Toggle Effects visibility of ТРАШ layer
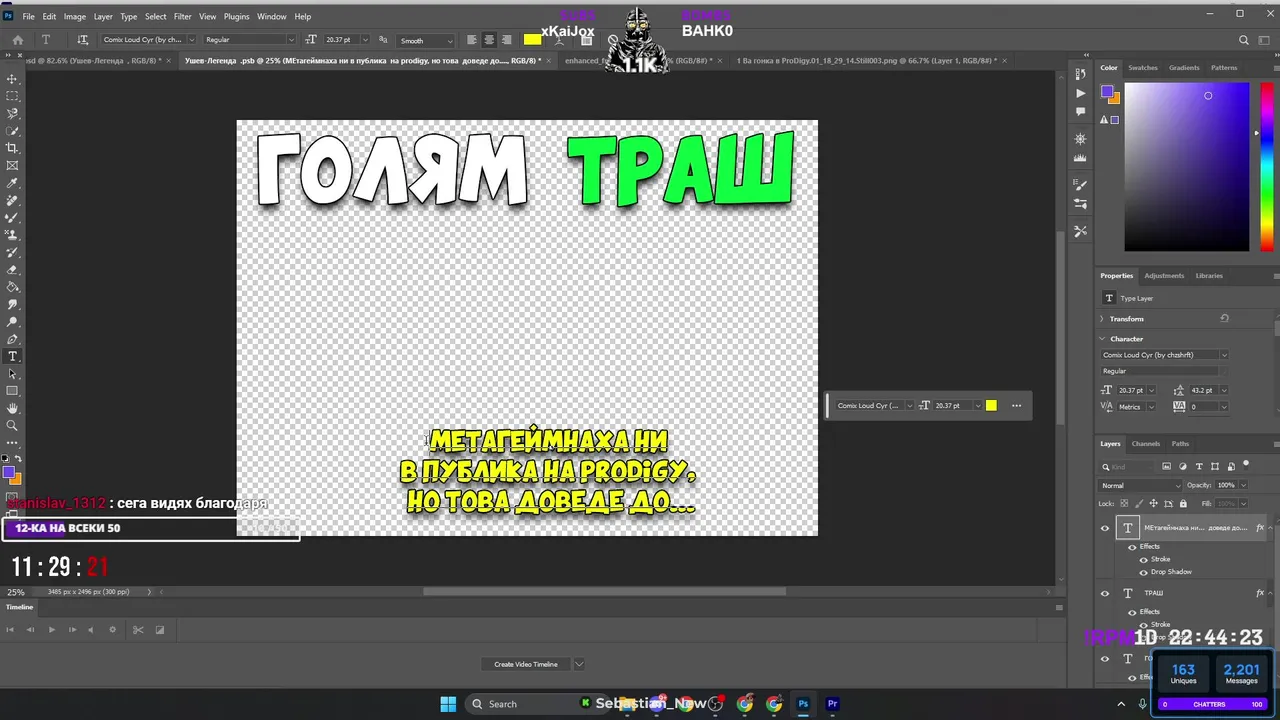1280x720 pixels. coord(1132,612)
